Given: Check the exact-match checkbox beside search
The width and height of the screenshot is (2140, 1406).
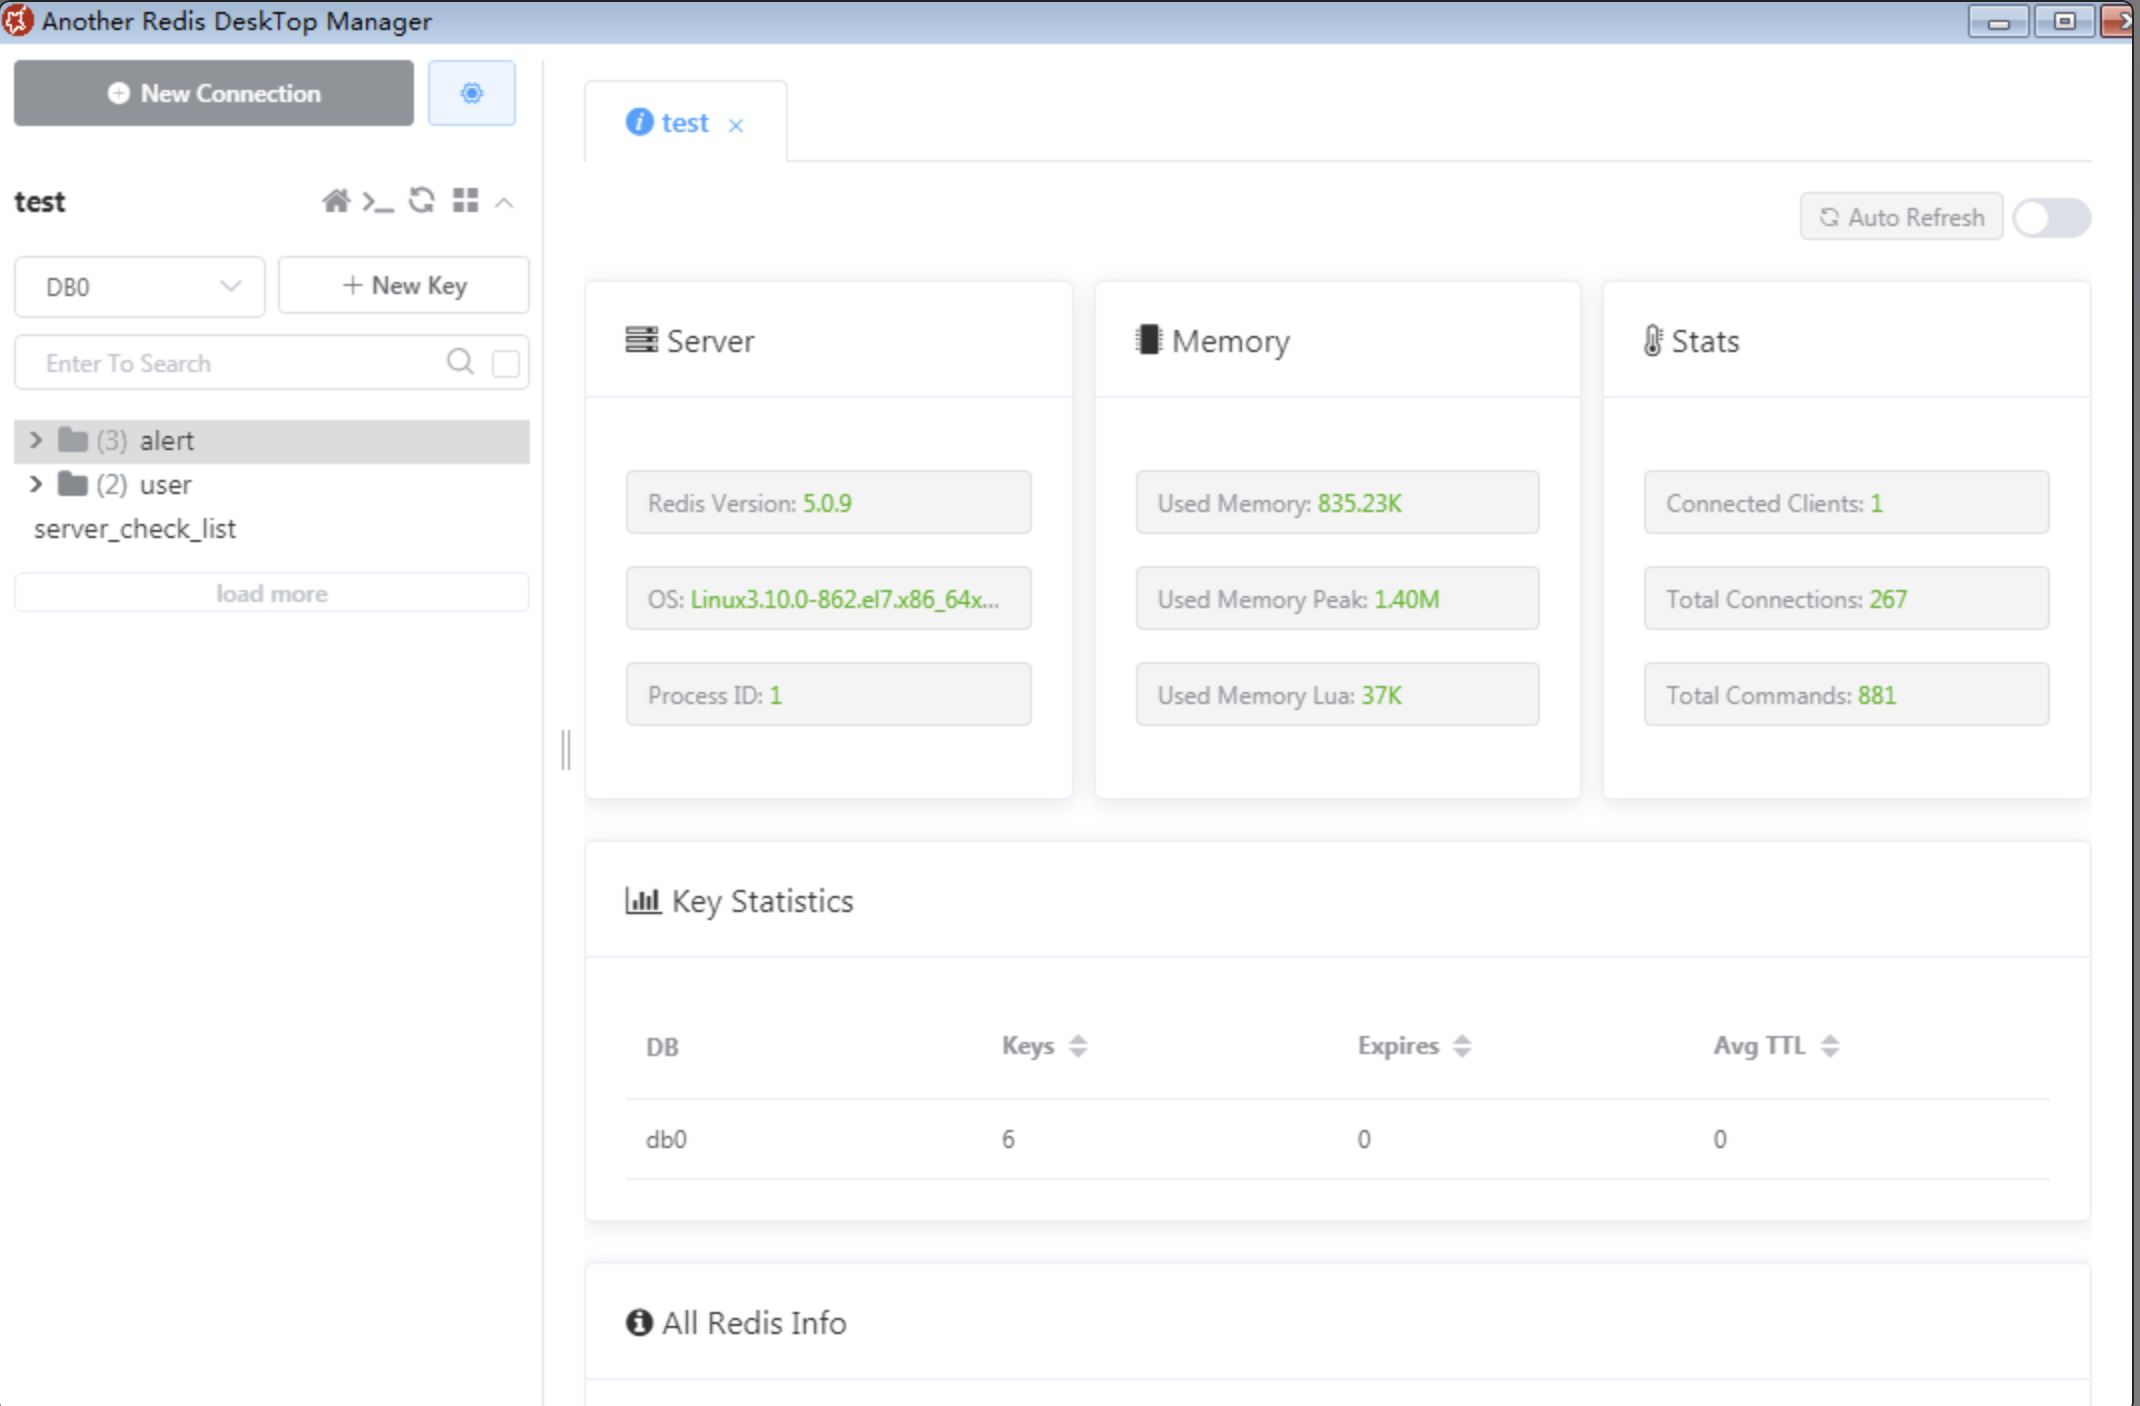Looking at the screenshot, I should [x=505, y=362].
